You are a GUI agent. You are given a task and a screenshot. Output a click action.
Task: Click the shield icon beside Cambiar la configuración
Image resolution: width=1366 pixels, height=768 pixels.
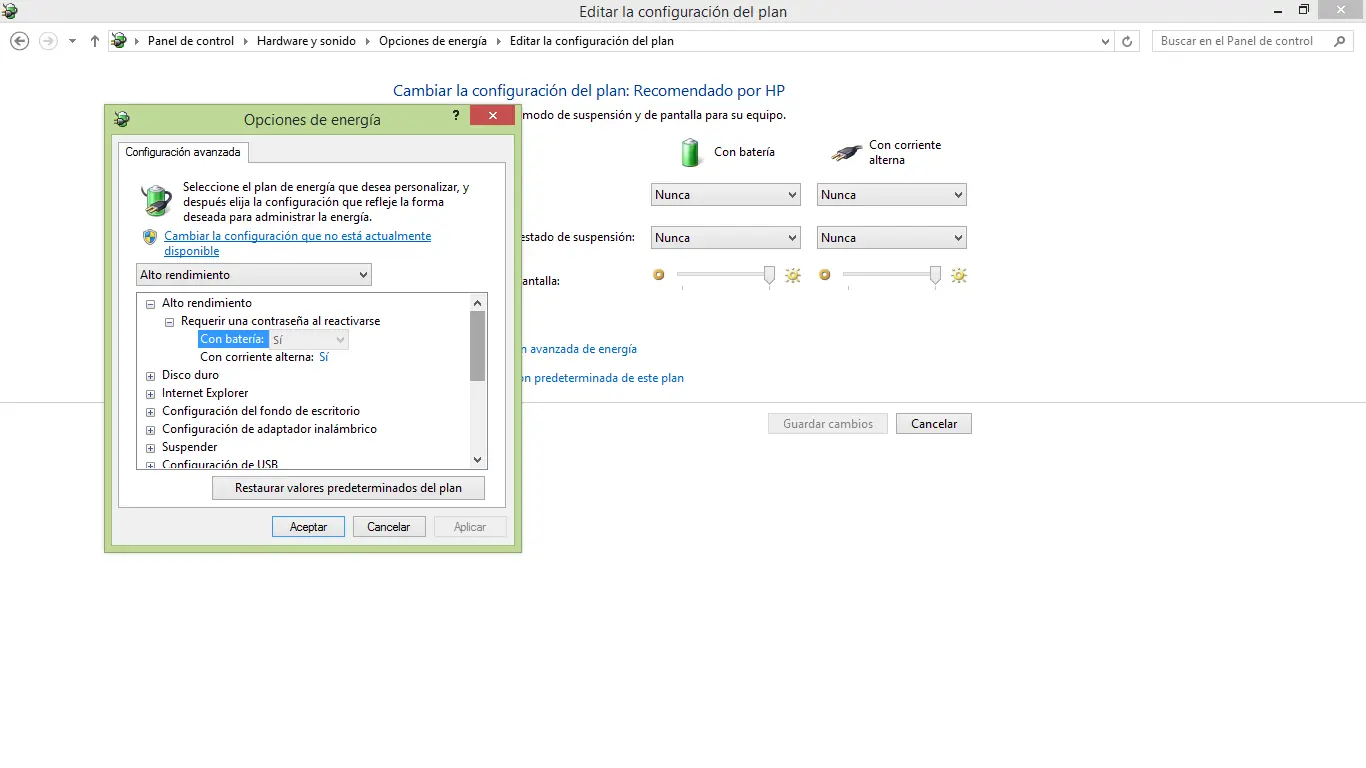[x=150, y=237]
